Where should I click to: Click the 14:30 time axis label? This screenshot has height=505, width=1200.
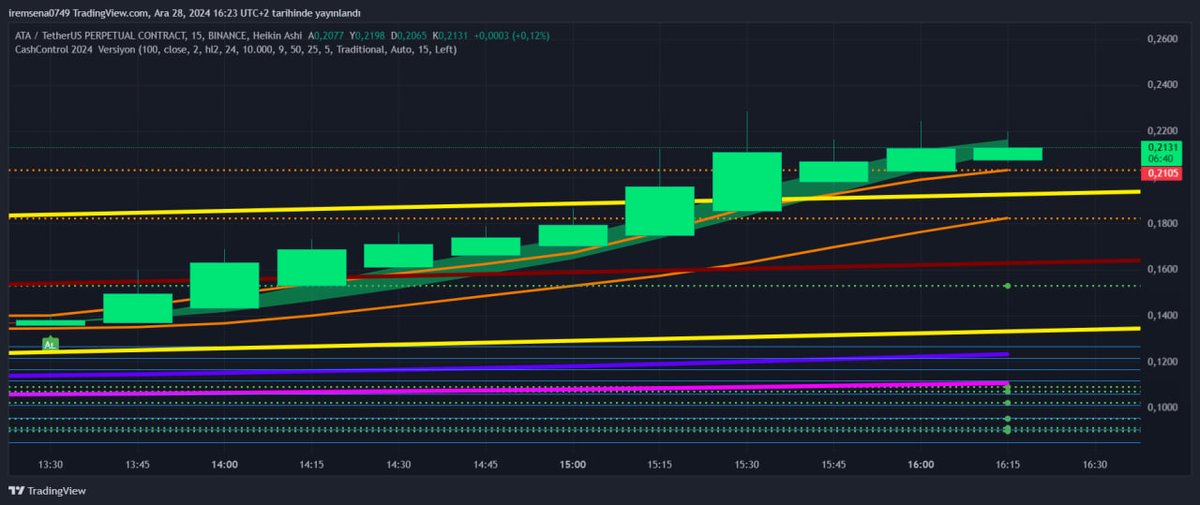tap(399, 465)
